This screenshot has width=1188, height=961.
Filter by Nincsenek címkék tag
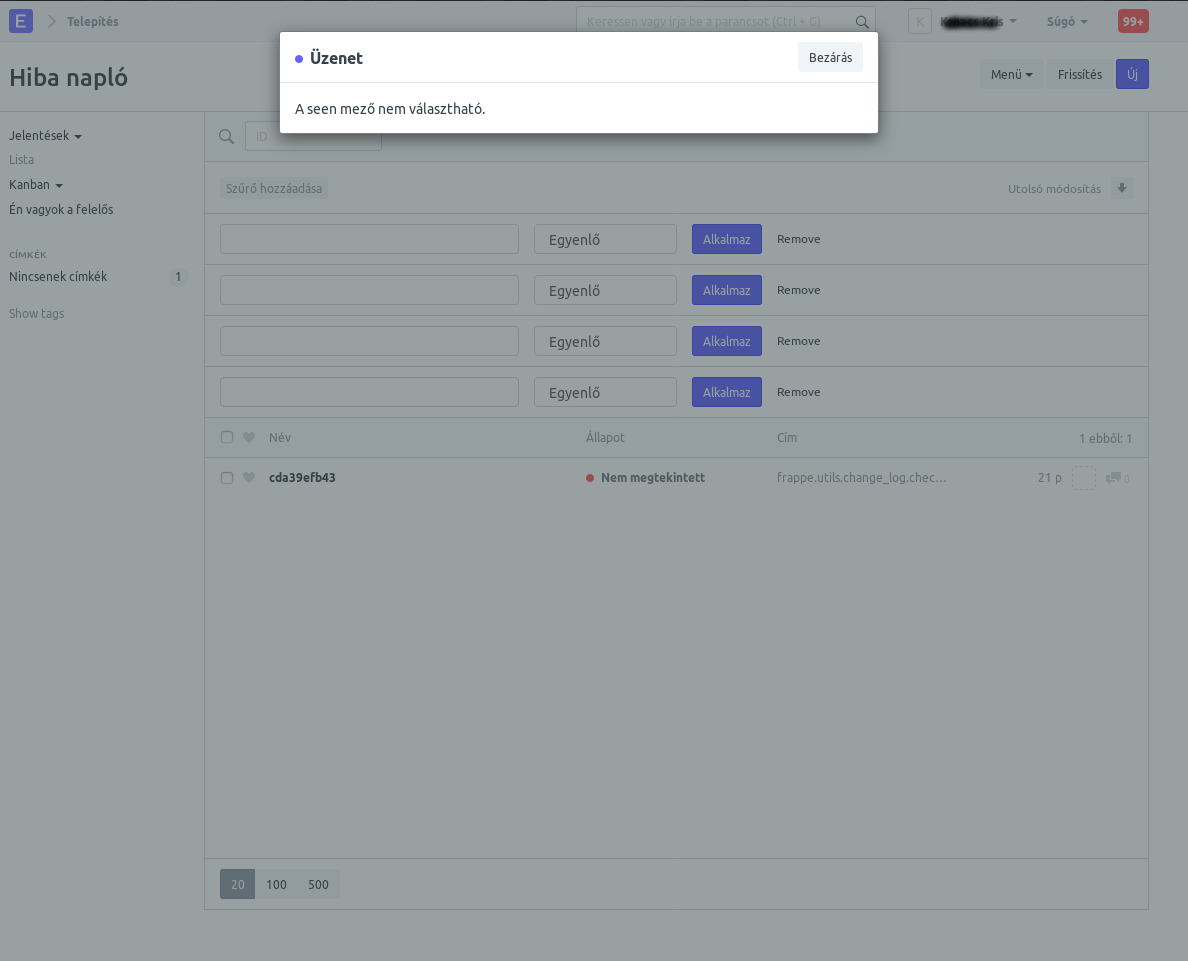tap(58, 277)
